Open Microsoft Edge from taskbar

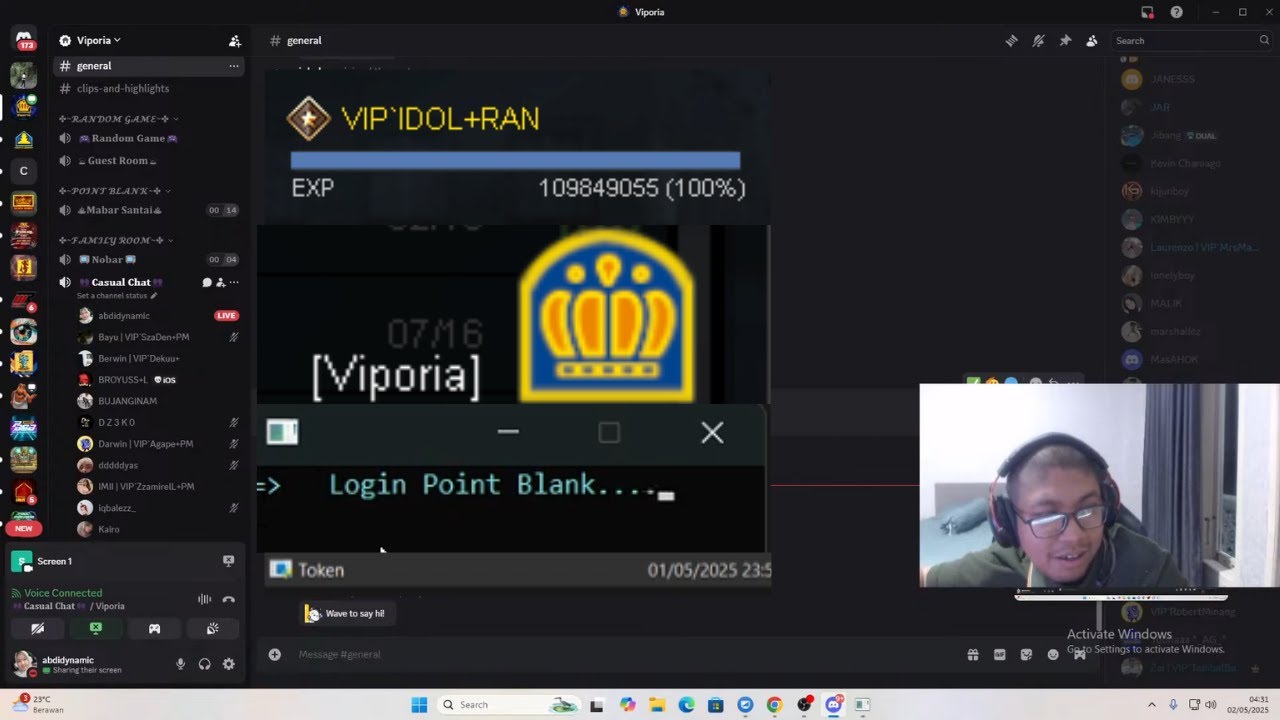tap(687, 705)
